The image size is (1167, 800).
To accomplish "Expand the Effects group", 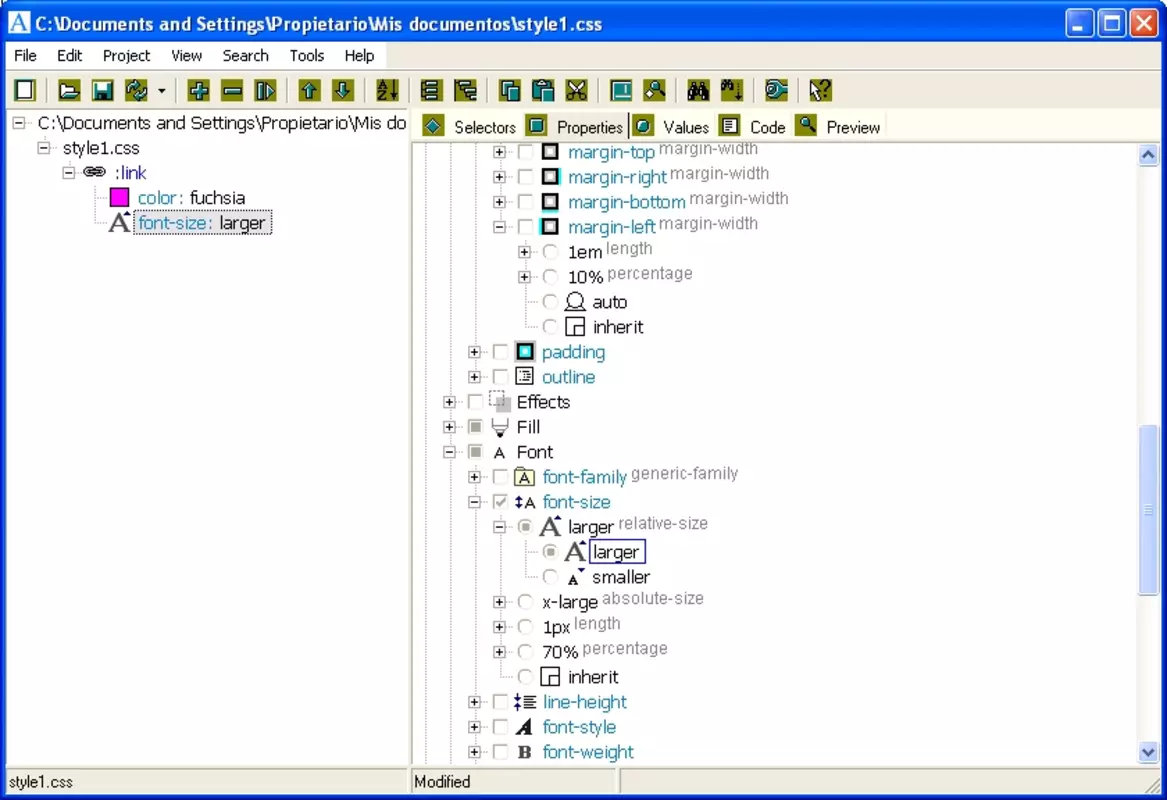I will pos(450,402).
